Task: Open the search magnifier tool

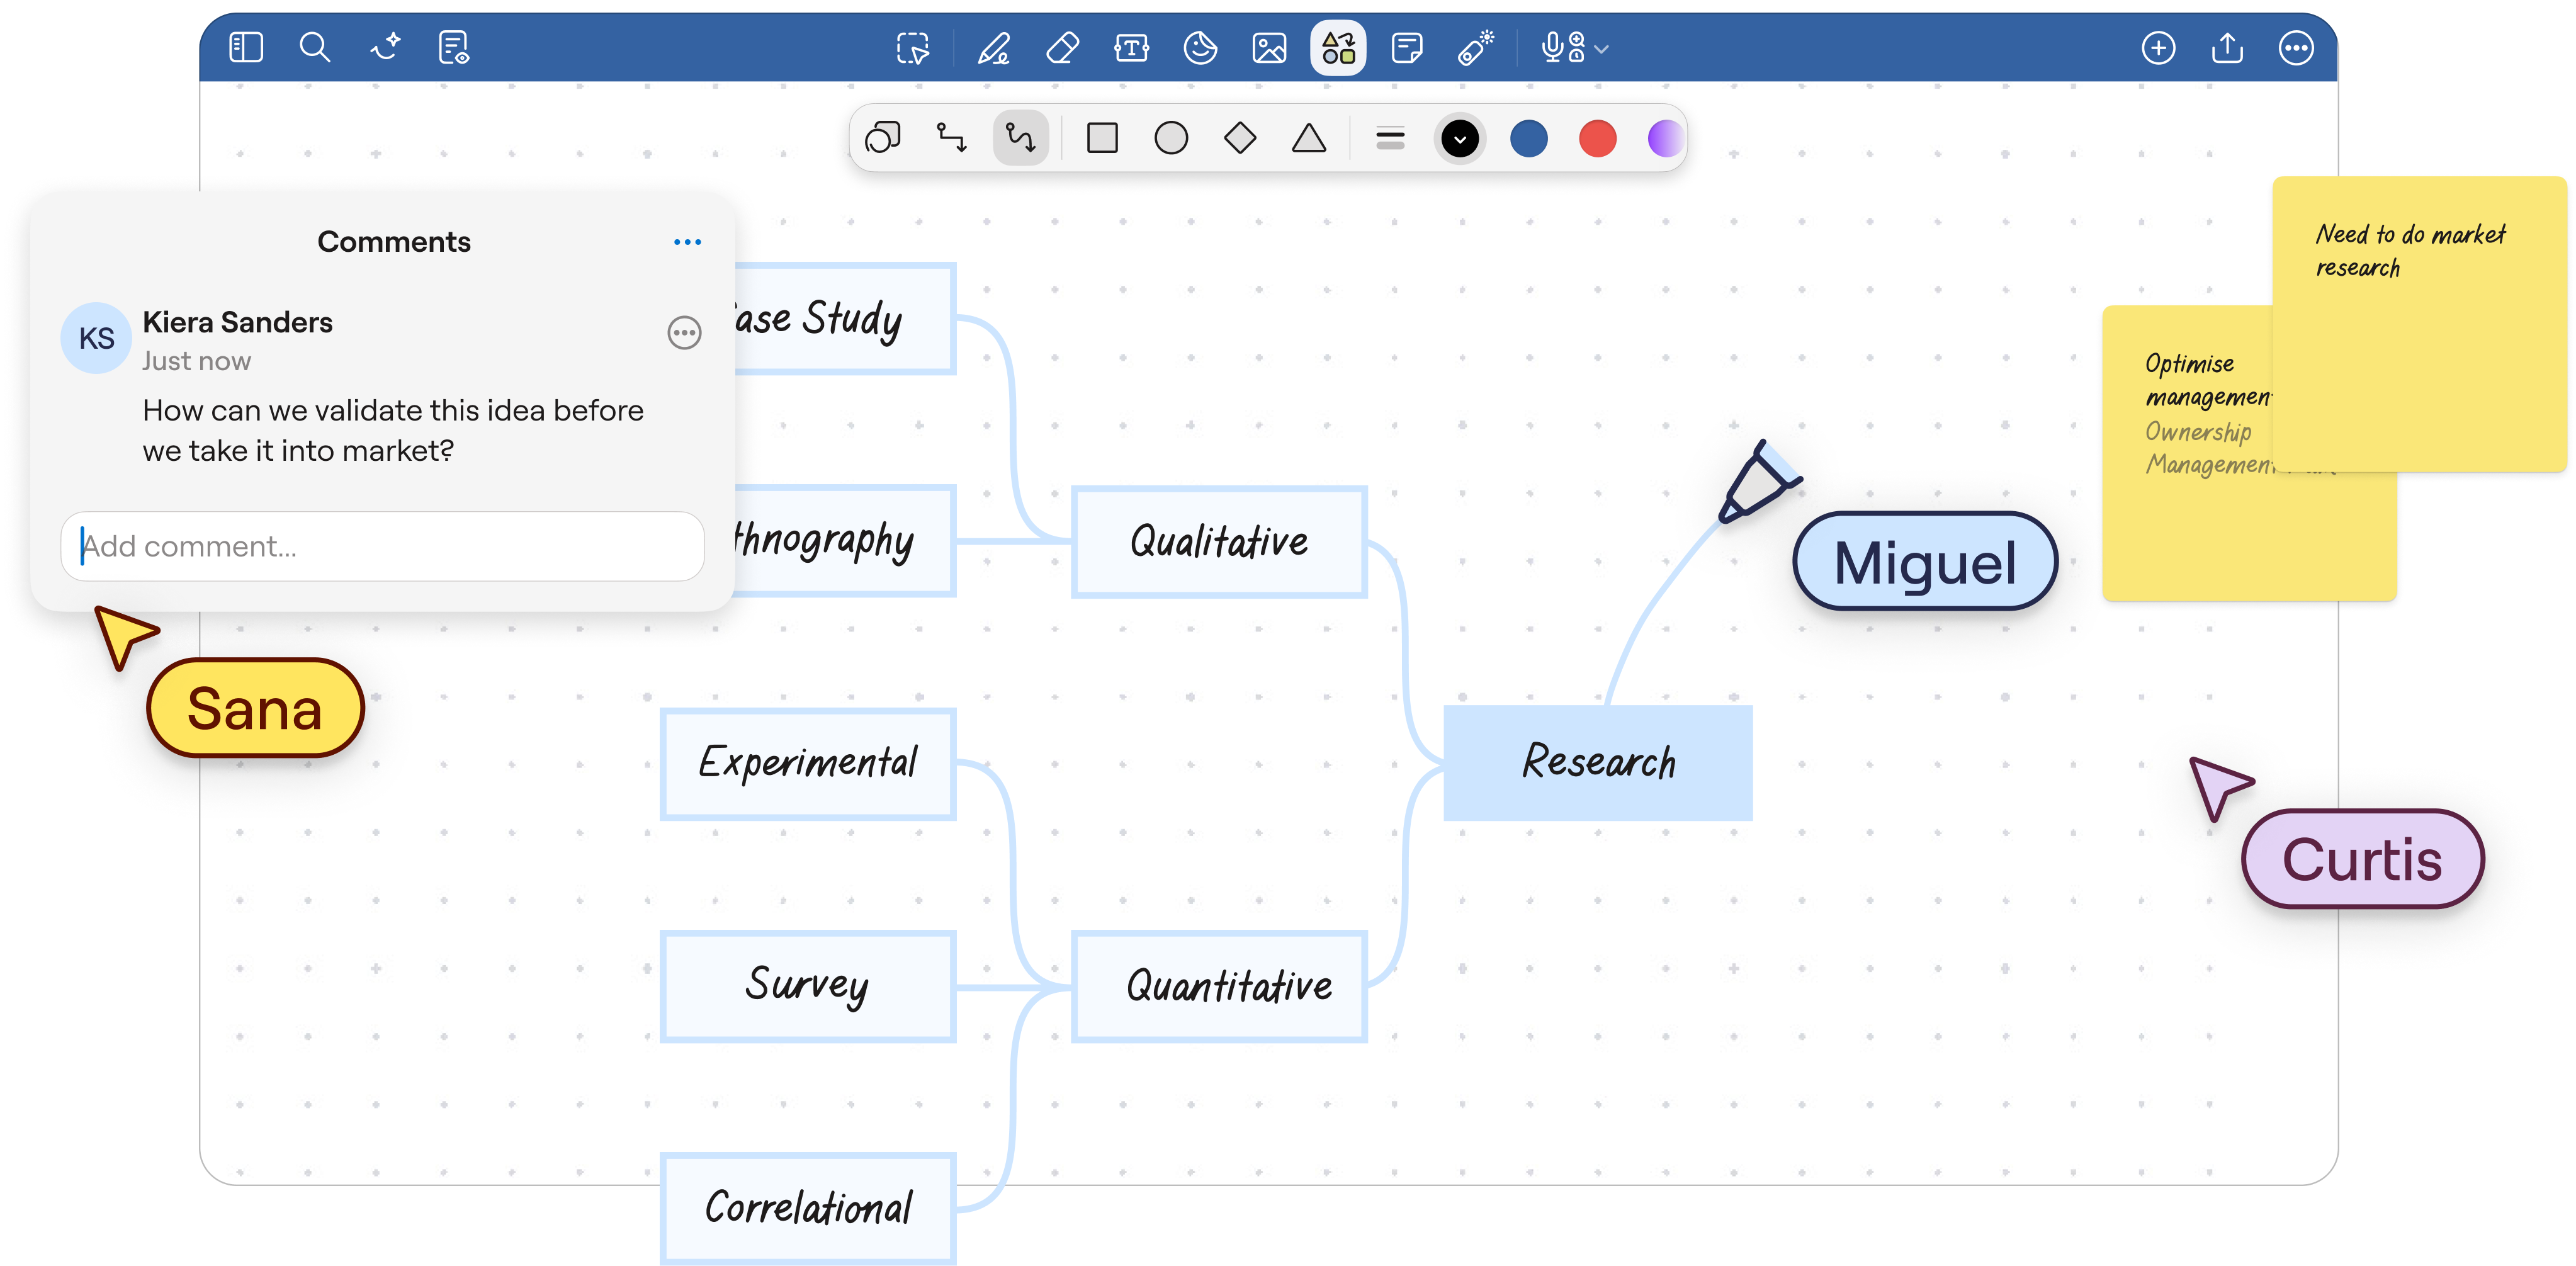Action: 315,47
